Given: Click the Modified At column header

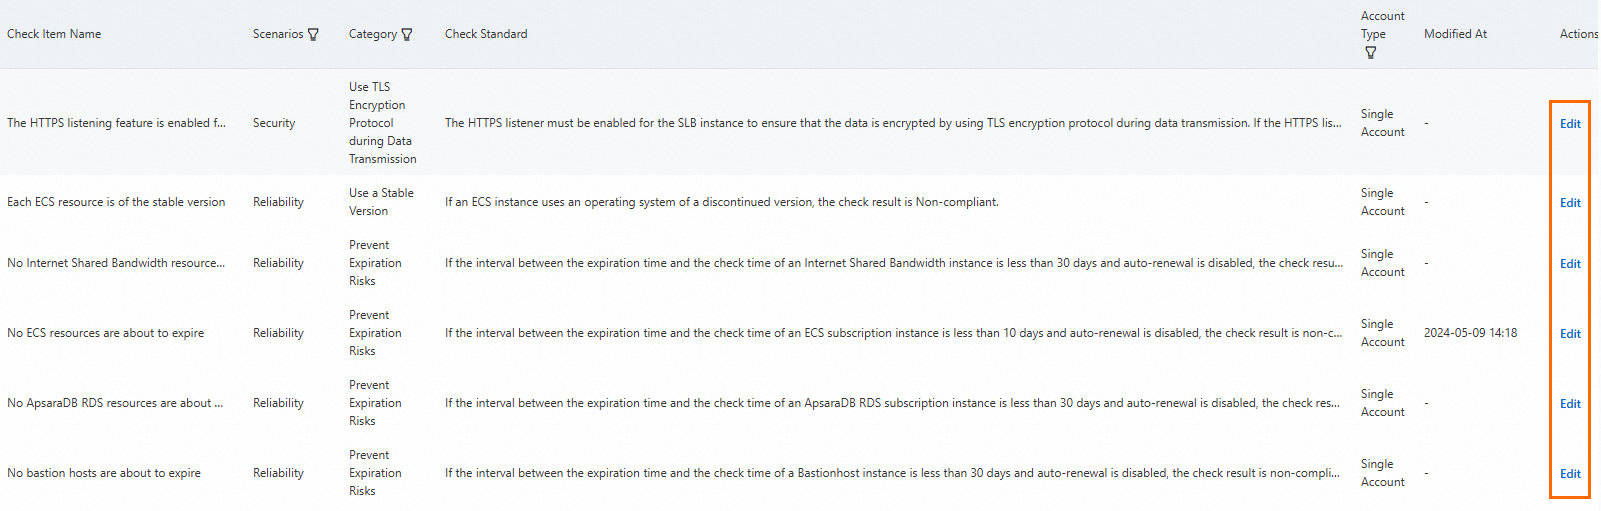Looking at the screenshot, I should point(1455,34).
